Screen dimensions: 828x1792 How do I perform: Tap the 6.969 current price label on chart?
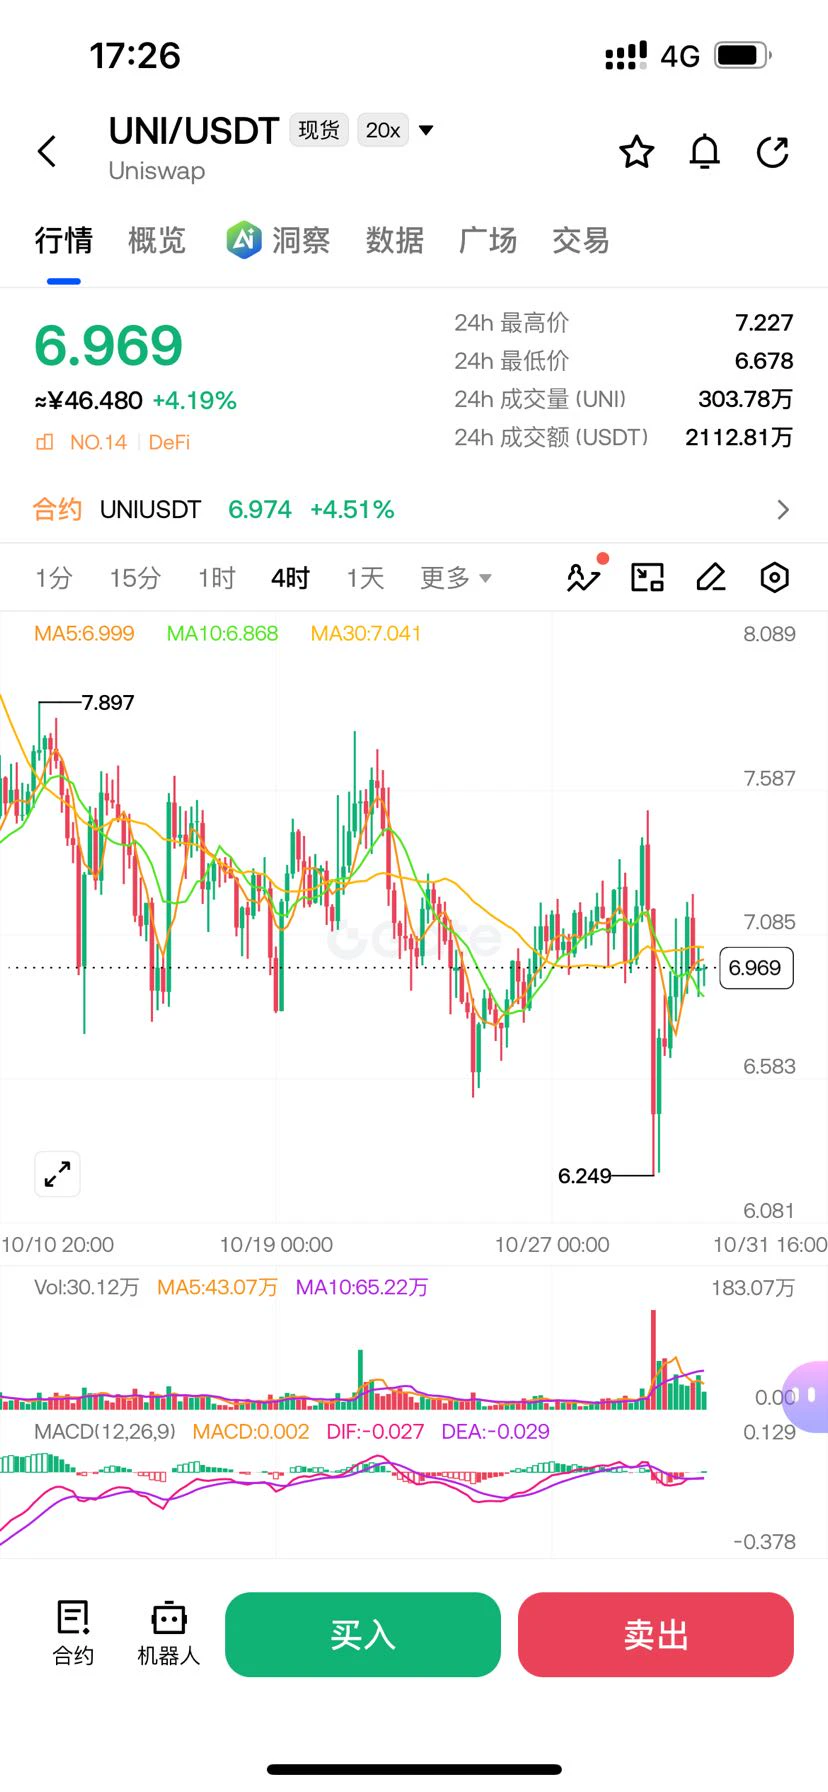(x=756, y=968)
